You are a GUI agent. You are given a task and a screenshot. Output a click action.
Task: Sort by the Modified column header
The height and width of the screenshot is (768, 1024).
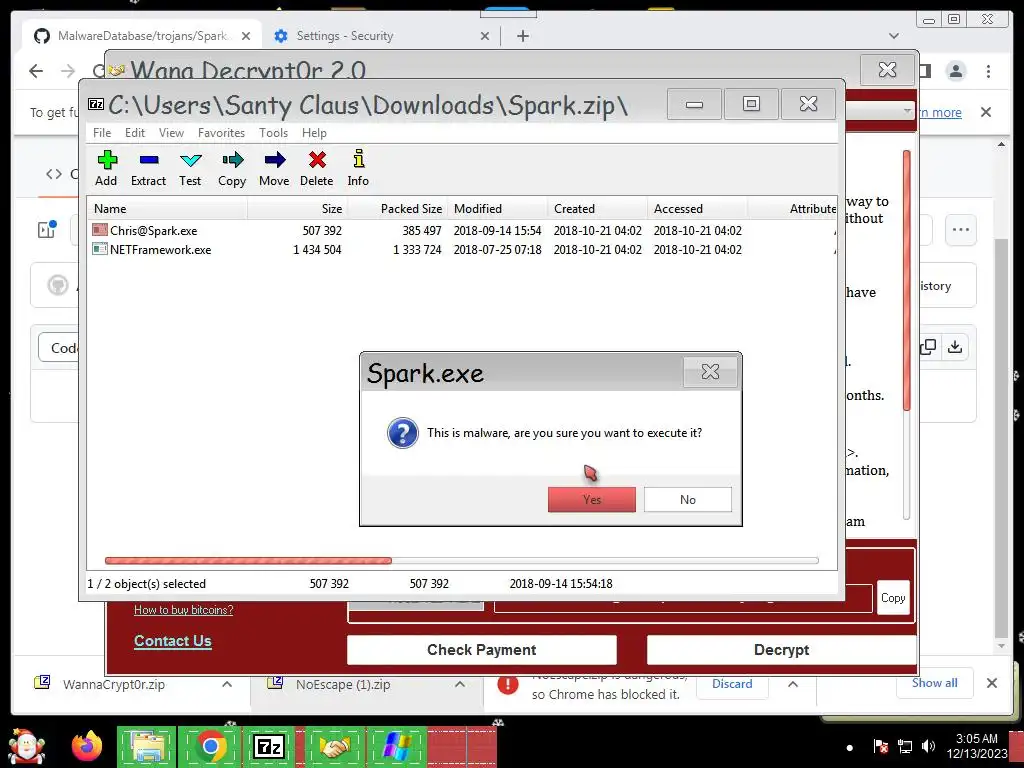tap(497, 209)
